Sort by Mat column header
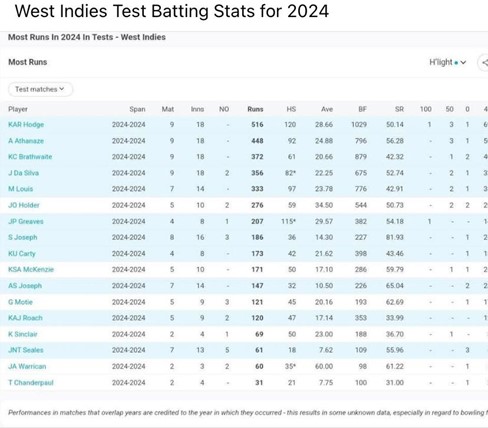The height and width of the screenshot is (428, 488). click(x=168, y=109)
